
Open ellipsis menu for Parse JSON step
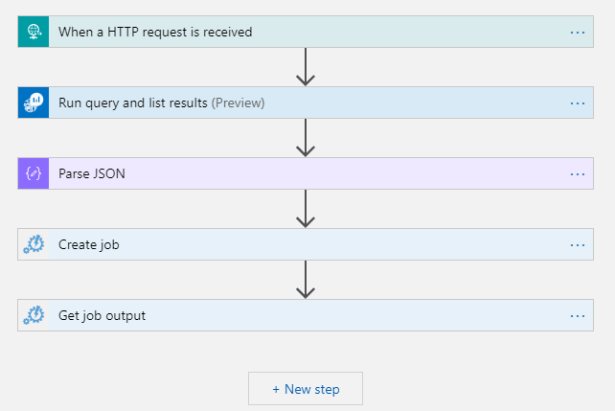tap(577, 173)
